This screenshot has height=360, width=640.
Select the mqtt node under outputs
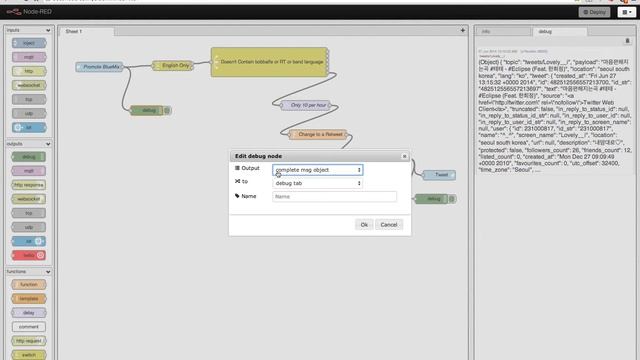(x=29, y=171)
